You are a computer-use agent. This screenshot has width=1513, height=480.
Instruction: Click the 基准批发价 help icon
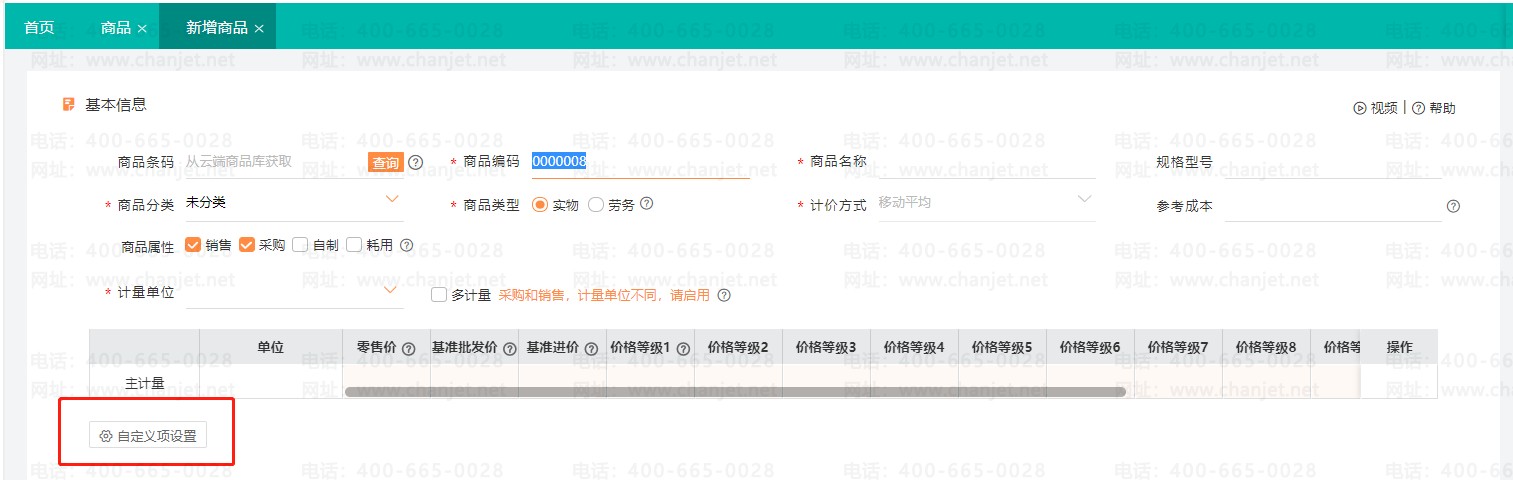[x=510, y=349]
